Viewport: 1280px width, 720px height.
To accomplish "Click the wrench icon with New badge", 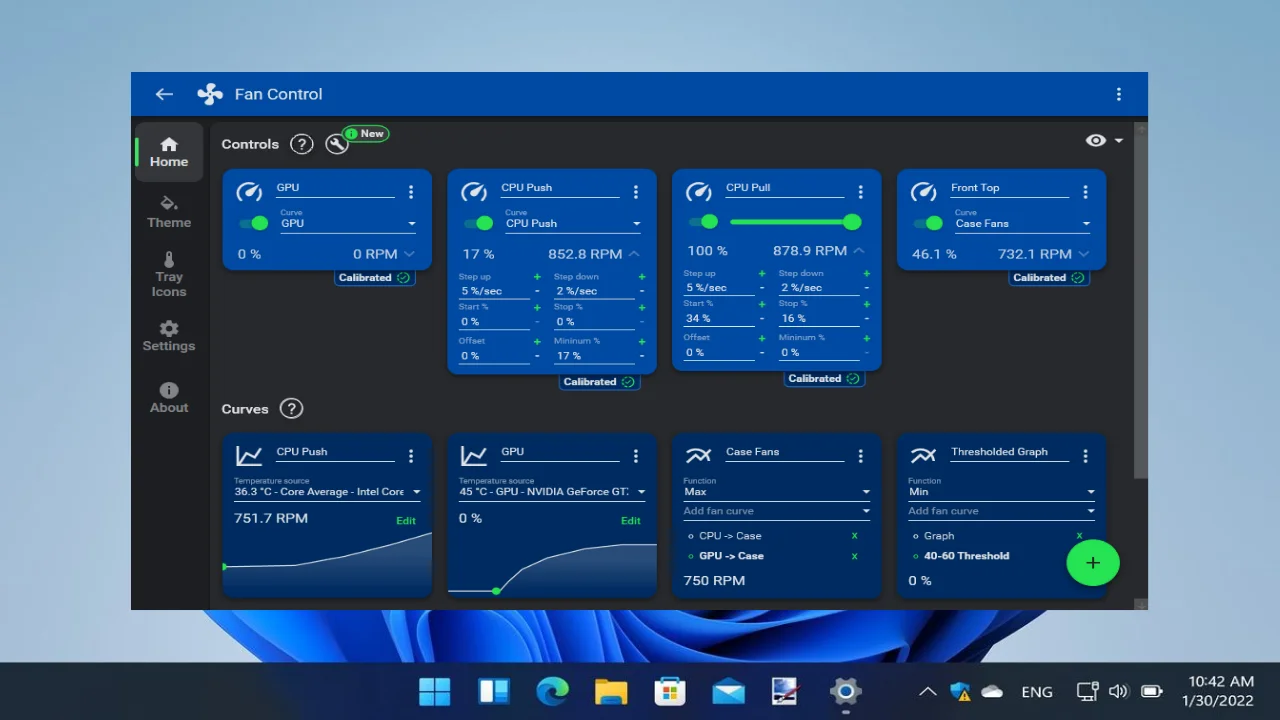I will (x=337, y=145).
